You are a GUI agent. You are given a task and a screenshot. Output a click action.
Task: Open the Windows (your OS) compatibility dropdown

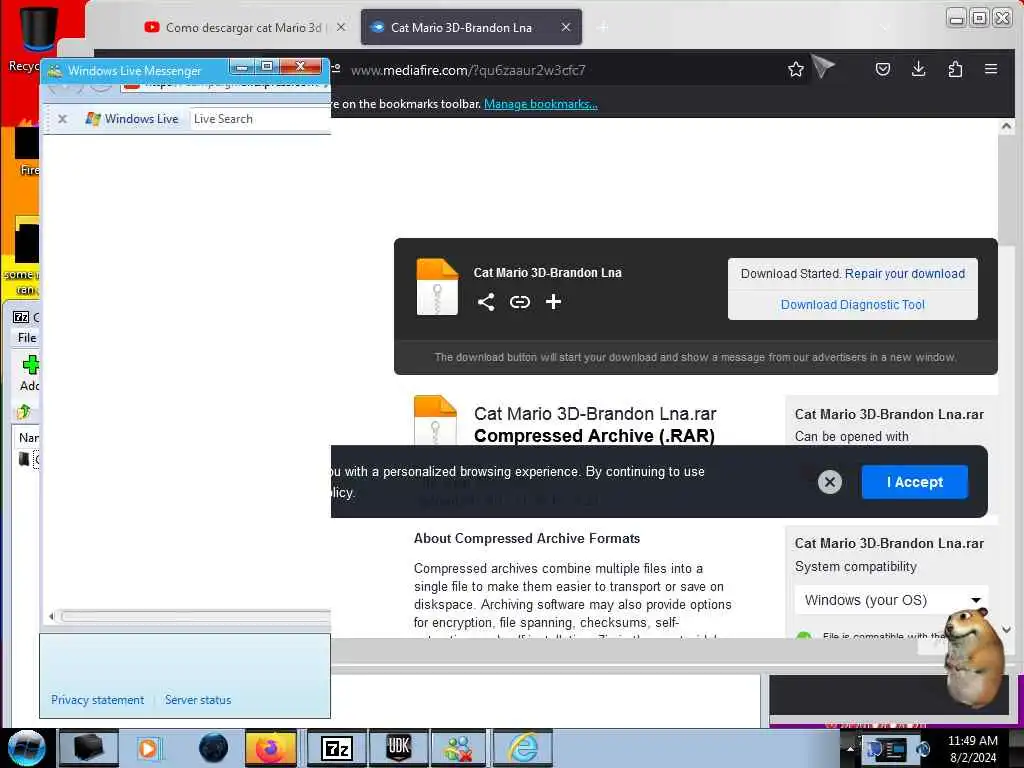tap(891, 600)
